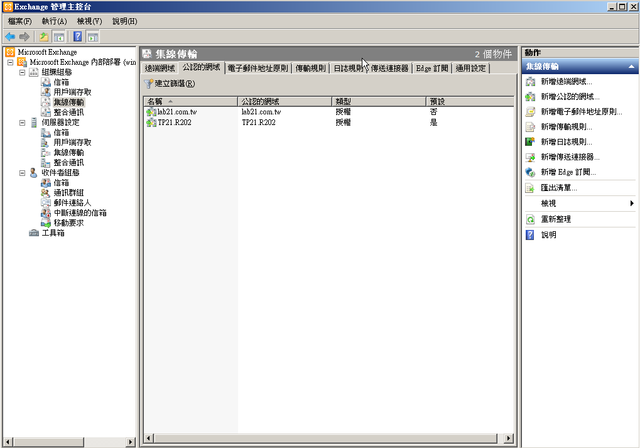The image size is (640, 448).
Task: Expand the 檢視 submenu arrow
Action: (x=631, y=203)
